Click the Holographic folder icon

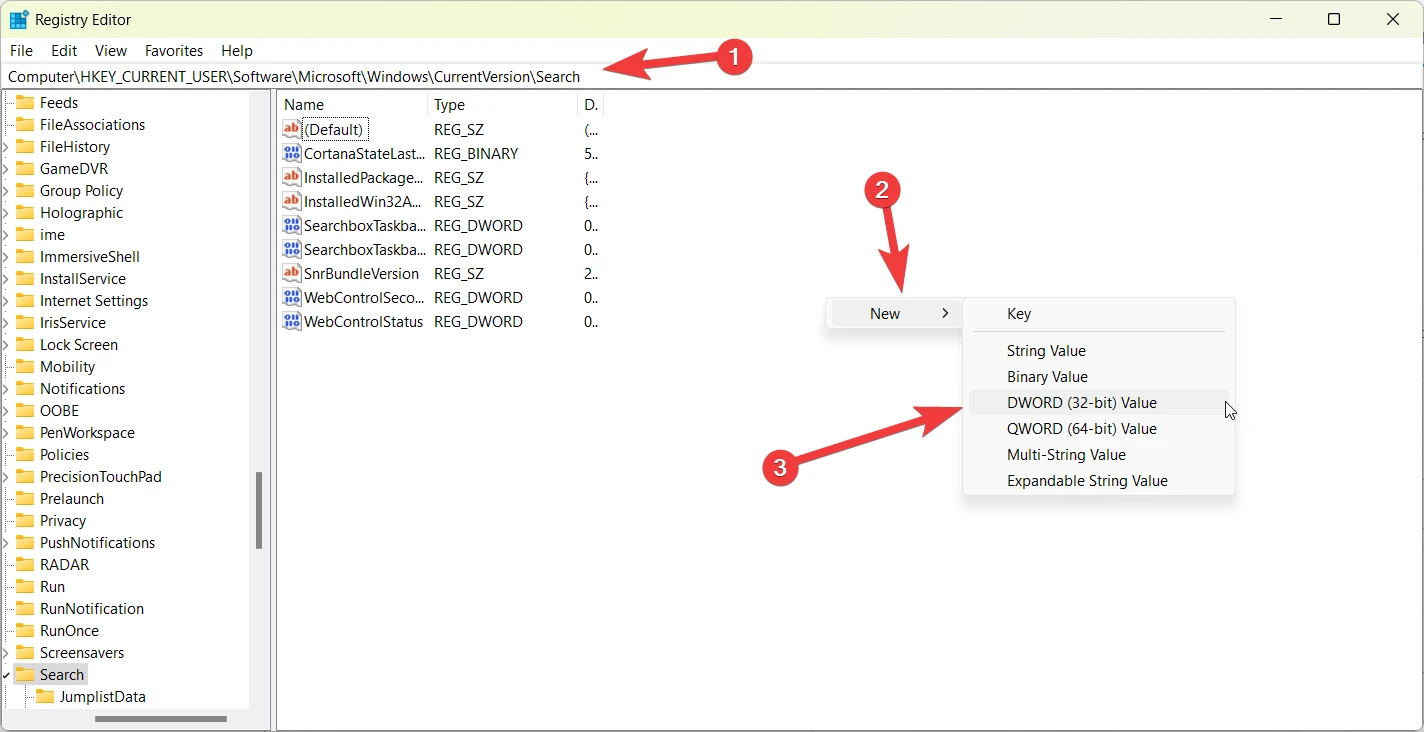[x=25, y=212]
